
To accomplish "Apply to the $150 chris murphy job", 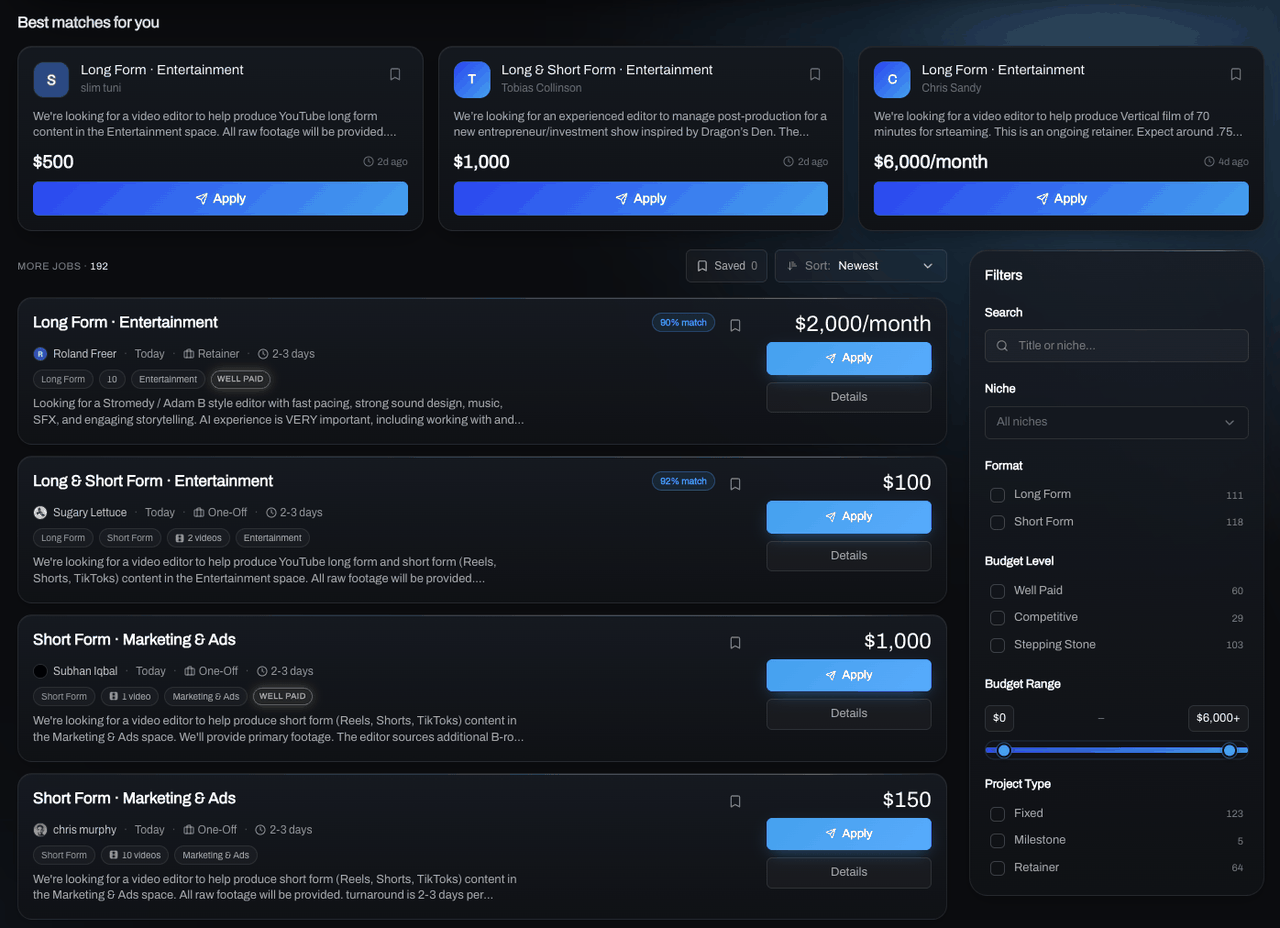I will (849, 834).
